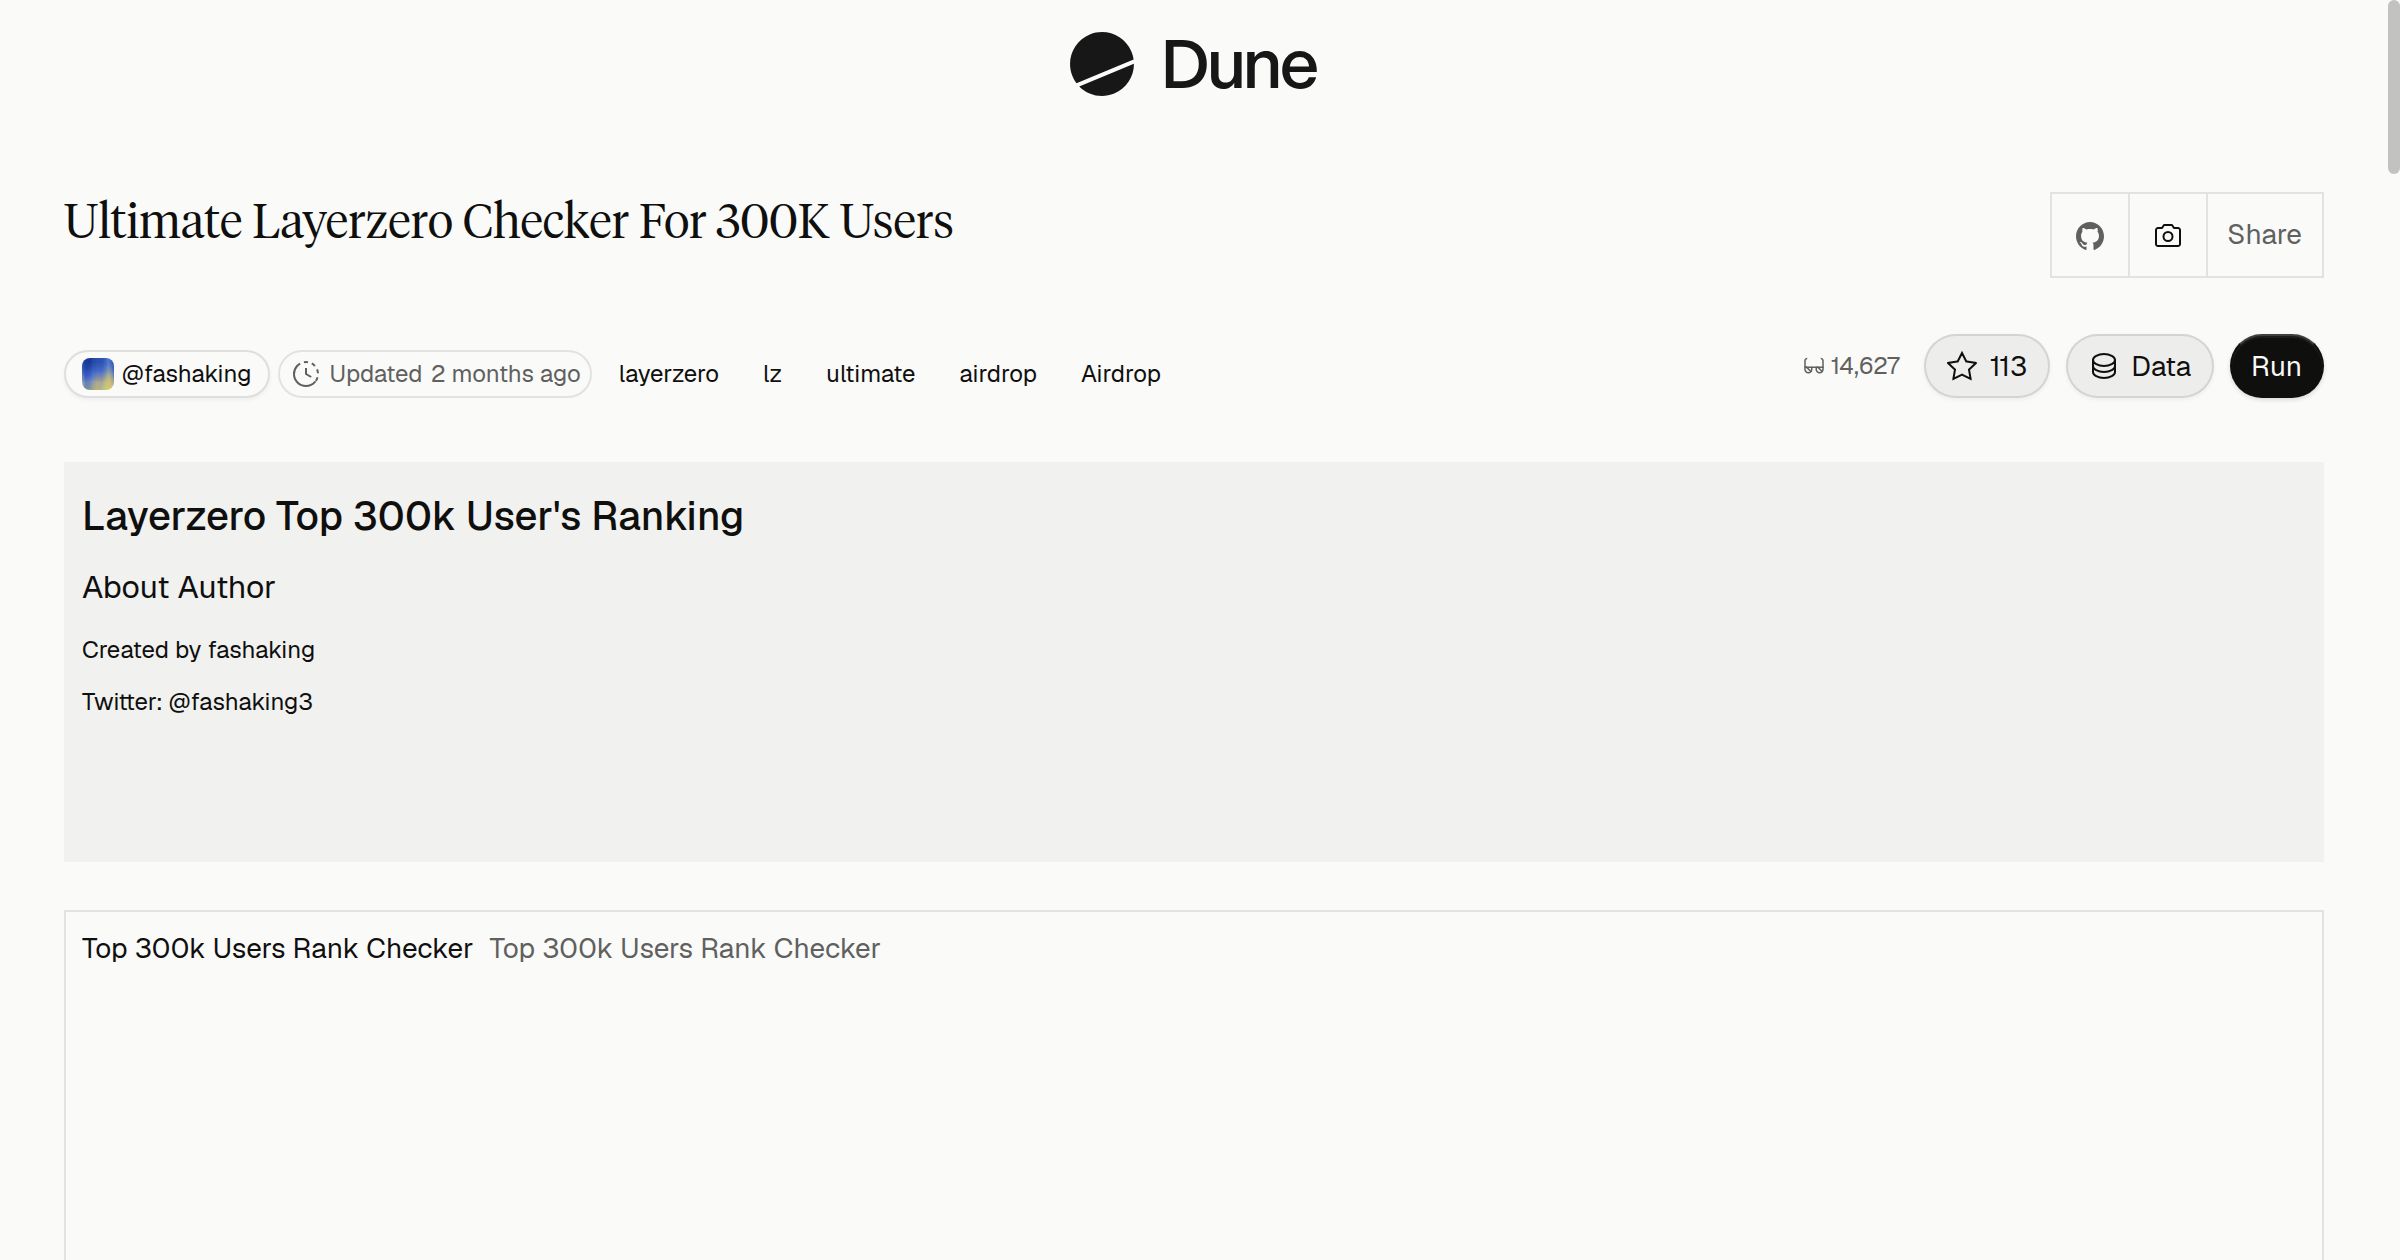Click the star icon in favorites button

pos(1962,366)
